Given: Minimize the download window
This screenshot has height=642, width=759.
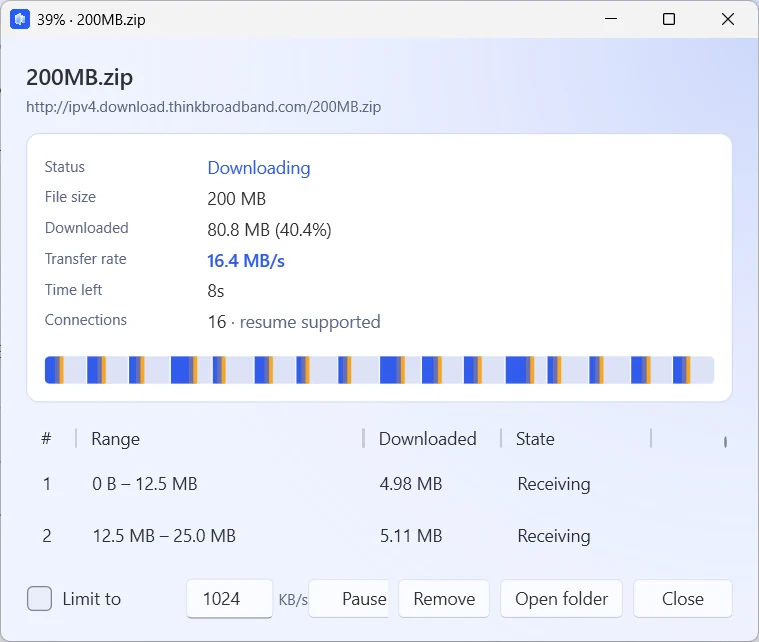Looking at the screenshot, I should [x=611, y=19].
